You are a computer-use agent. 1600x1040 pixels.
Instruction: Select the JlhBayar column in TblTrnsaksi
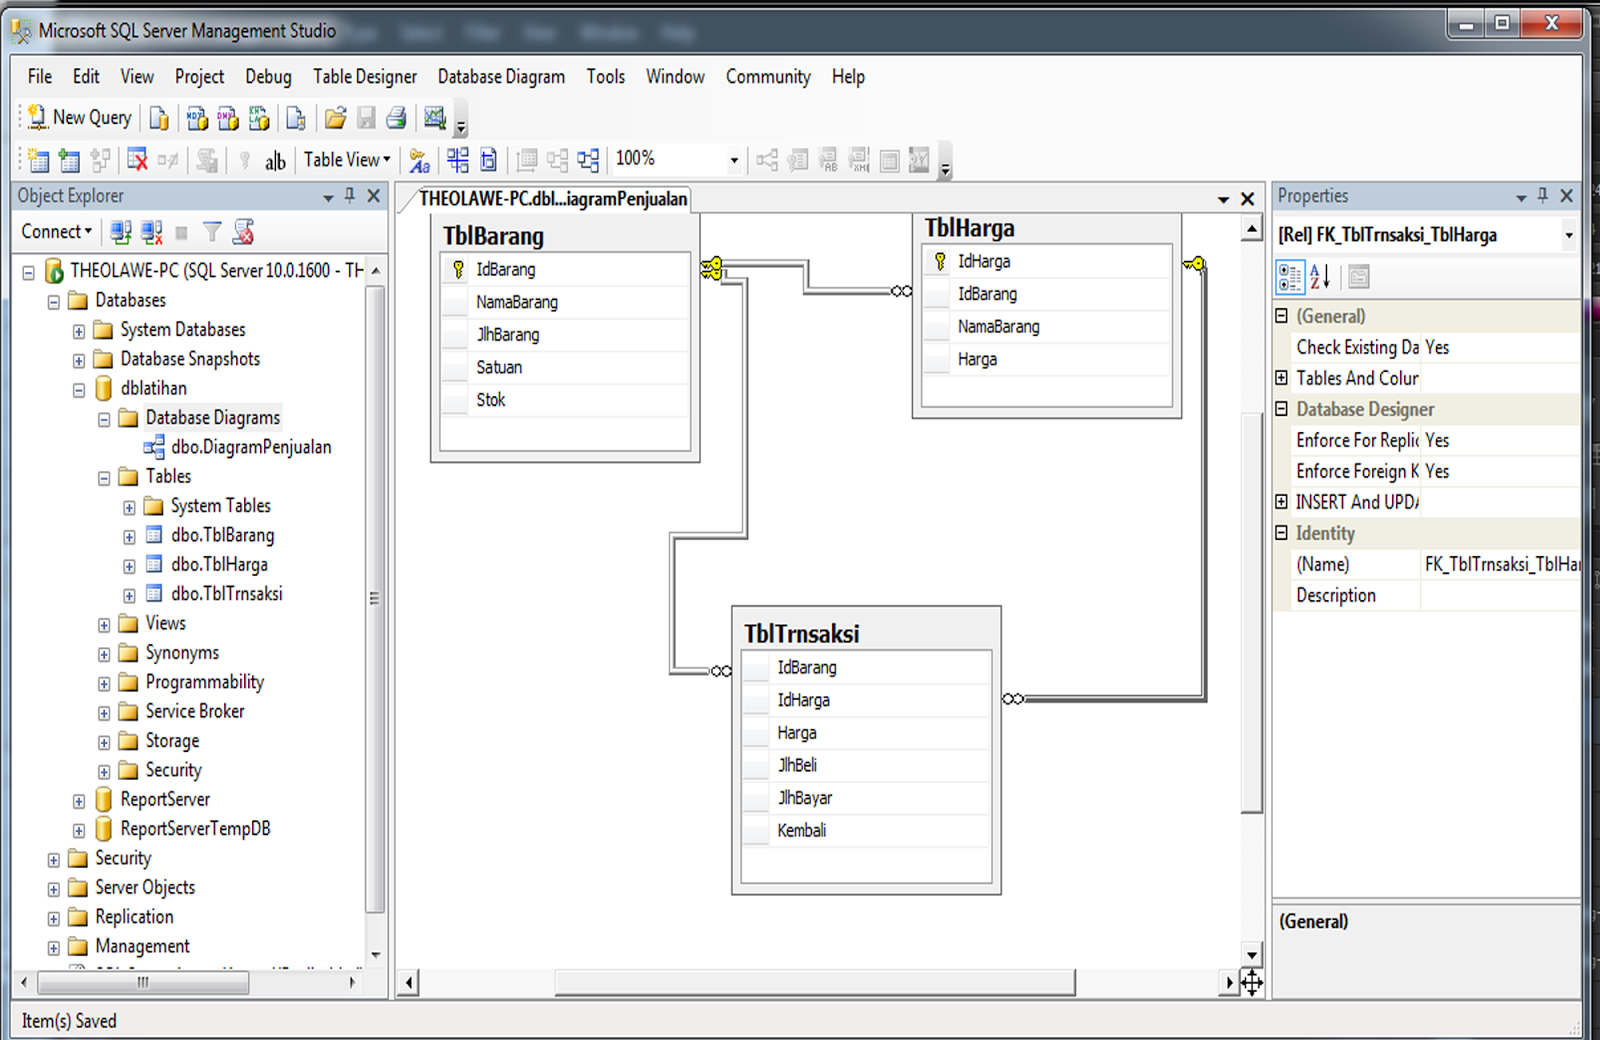coord(866,798)
